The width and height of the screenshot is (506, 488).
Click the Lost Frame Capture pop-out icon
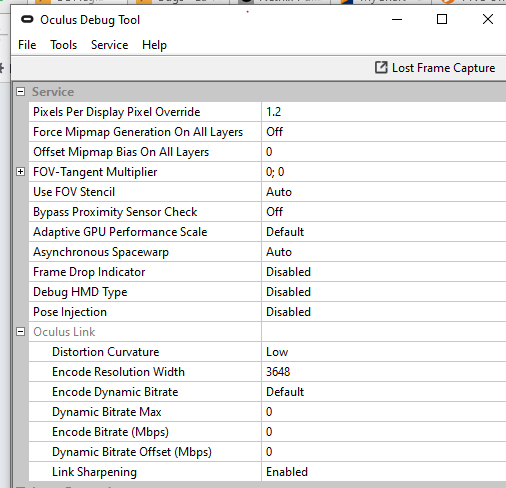tap(381, 68)
